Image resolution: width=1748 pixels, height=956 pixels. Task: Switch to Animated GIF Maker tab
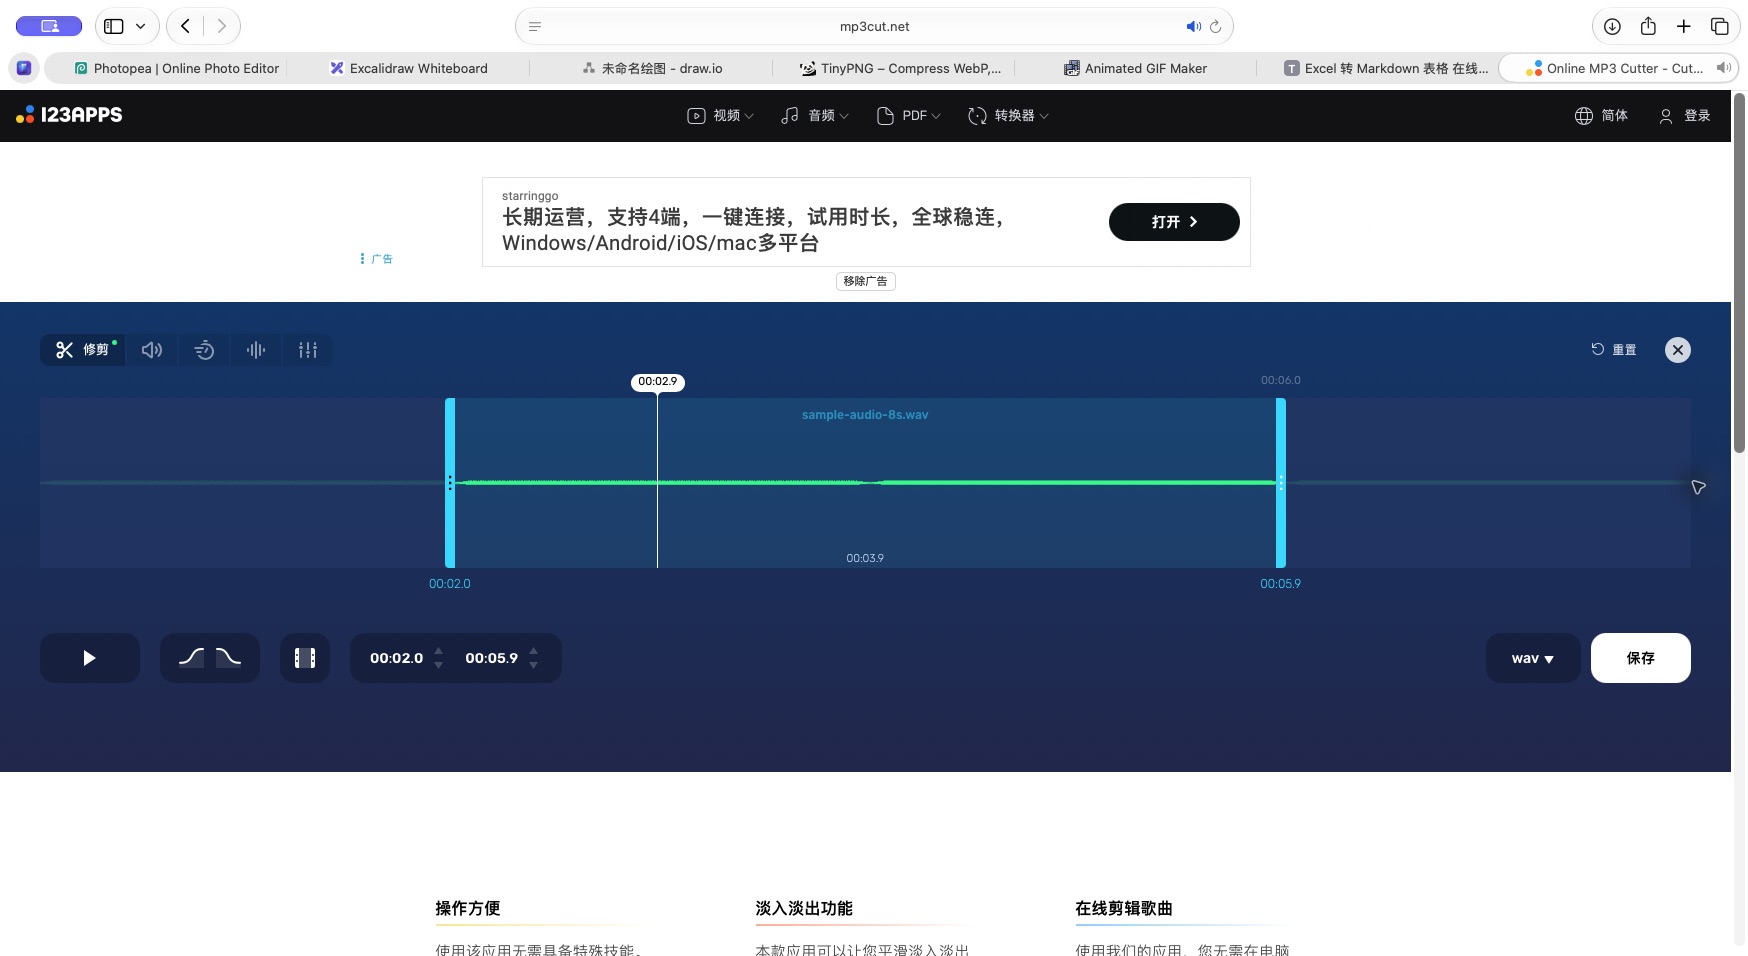coord(1135,68)
